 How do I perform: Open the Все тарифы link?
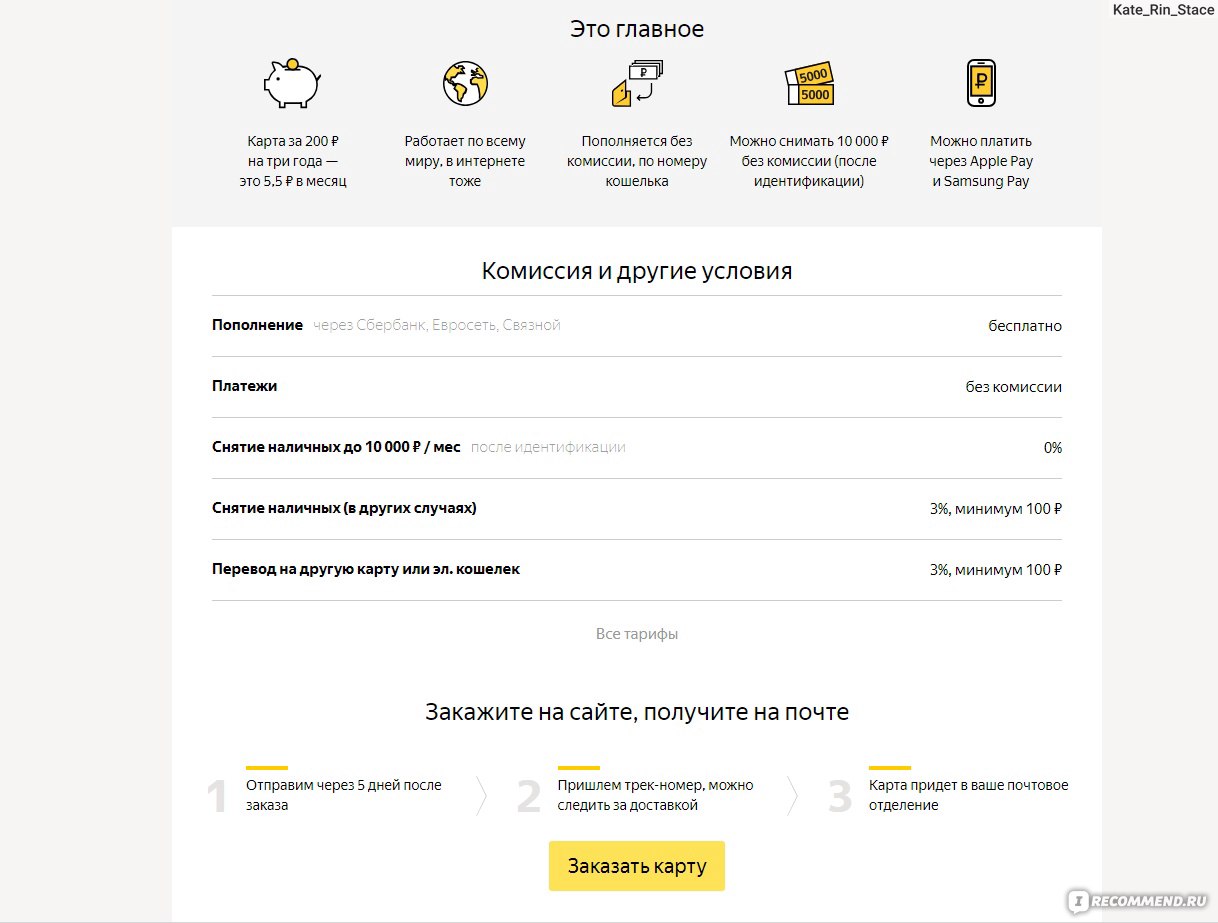tap(637, 634)
